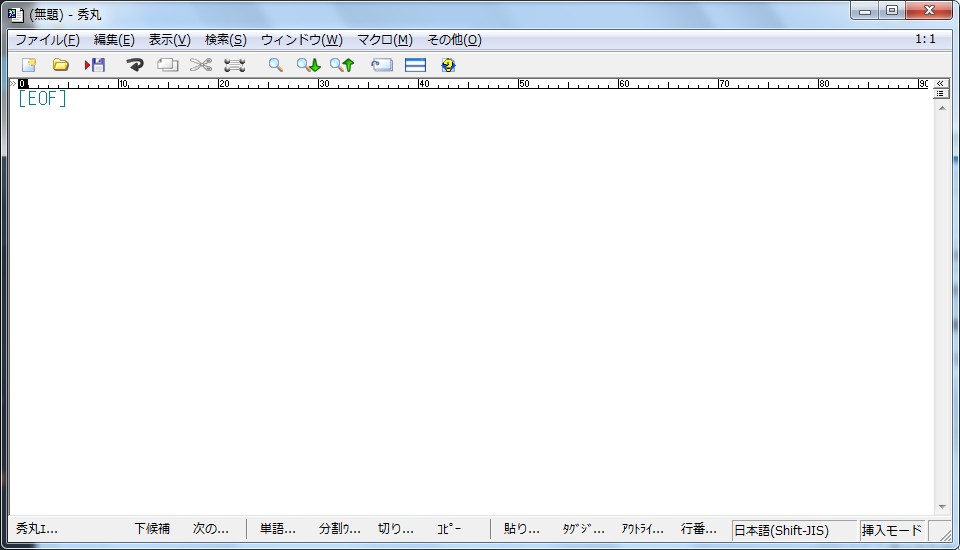The width and height of the screenshot is (960, 550).
Task: Click the 秀丸I... function key button
Action: 37,529
